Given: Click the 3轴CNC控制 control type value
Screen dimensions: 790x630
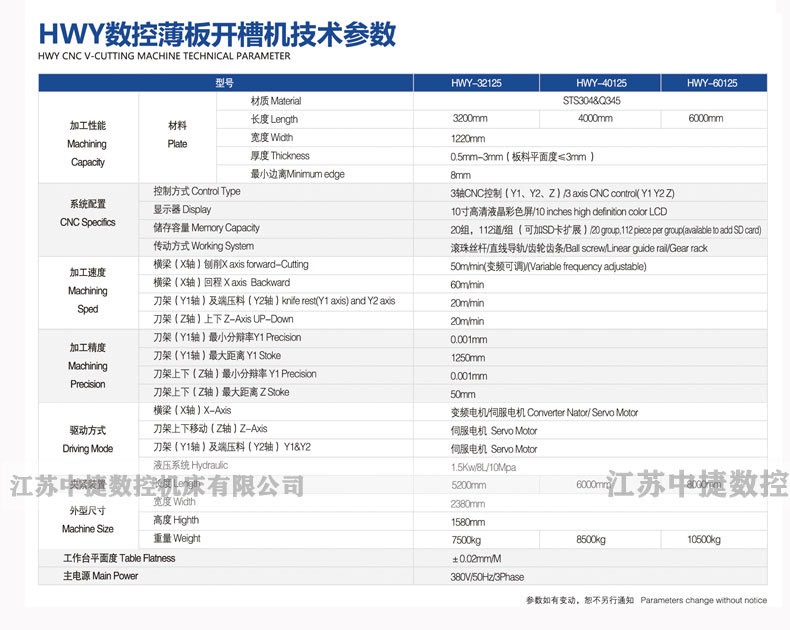Looking at the screenshot, I should (562, 194).
